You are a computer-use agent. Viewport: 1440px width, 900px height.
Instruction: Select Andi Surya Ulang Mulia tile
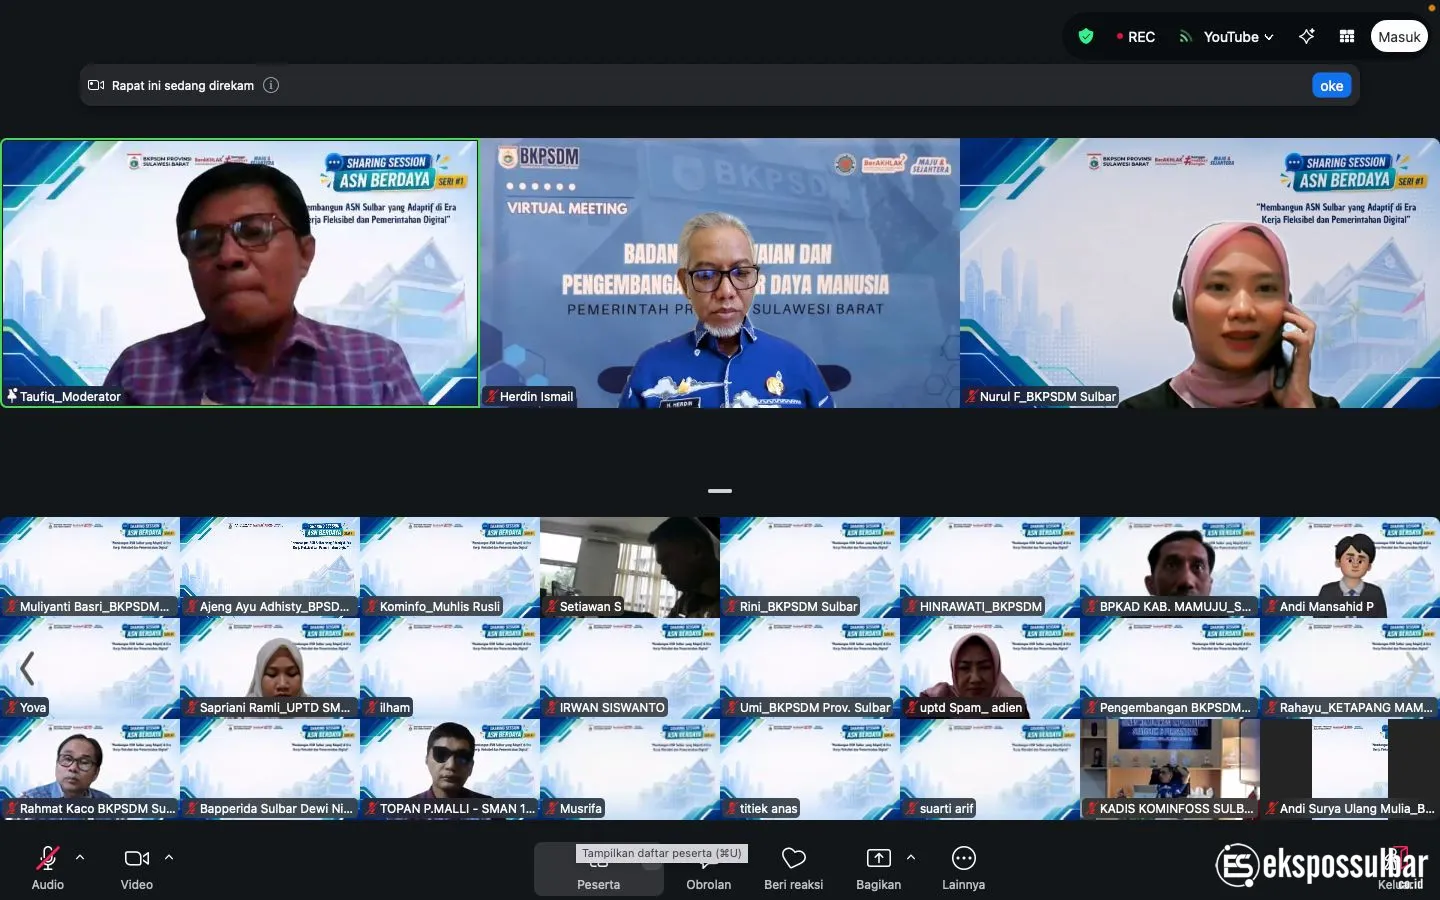1350,769
